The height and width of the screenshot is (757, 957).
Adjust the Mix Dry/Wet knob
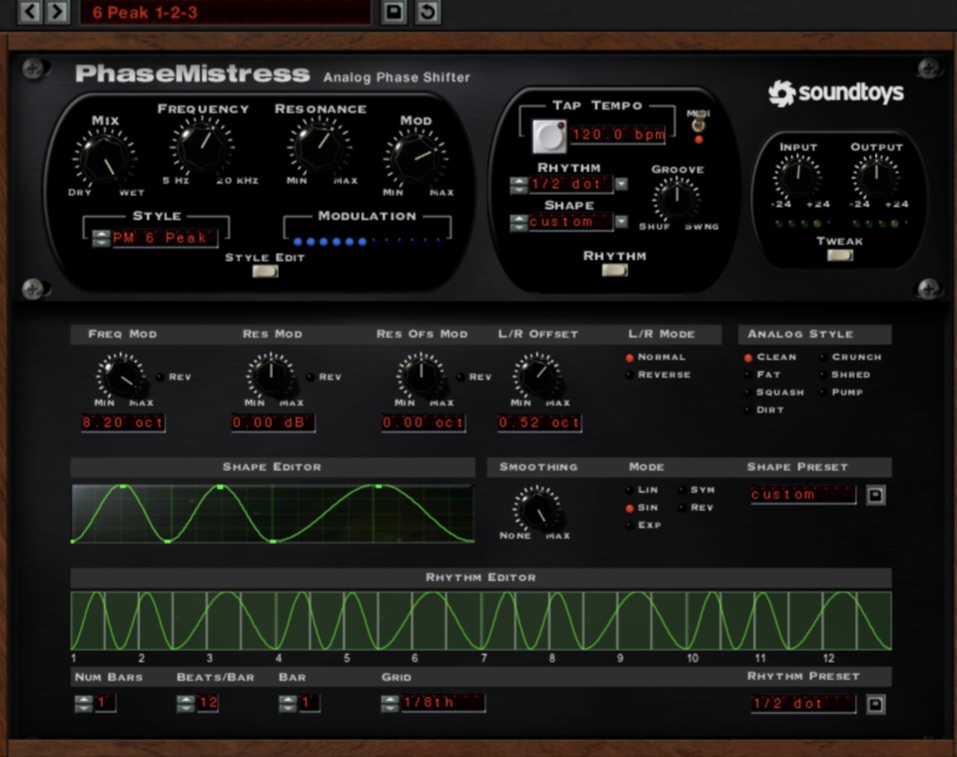105,159
